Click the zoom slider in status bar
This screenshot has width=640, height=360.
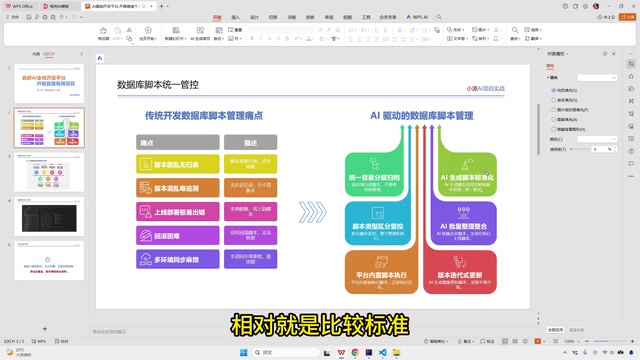pos(609,341)
